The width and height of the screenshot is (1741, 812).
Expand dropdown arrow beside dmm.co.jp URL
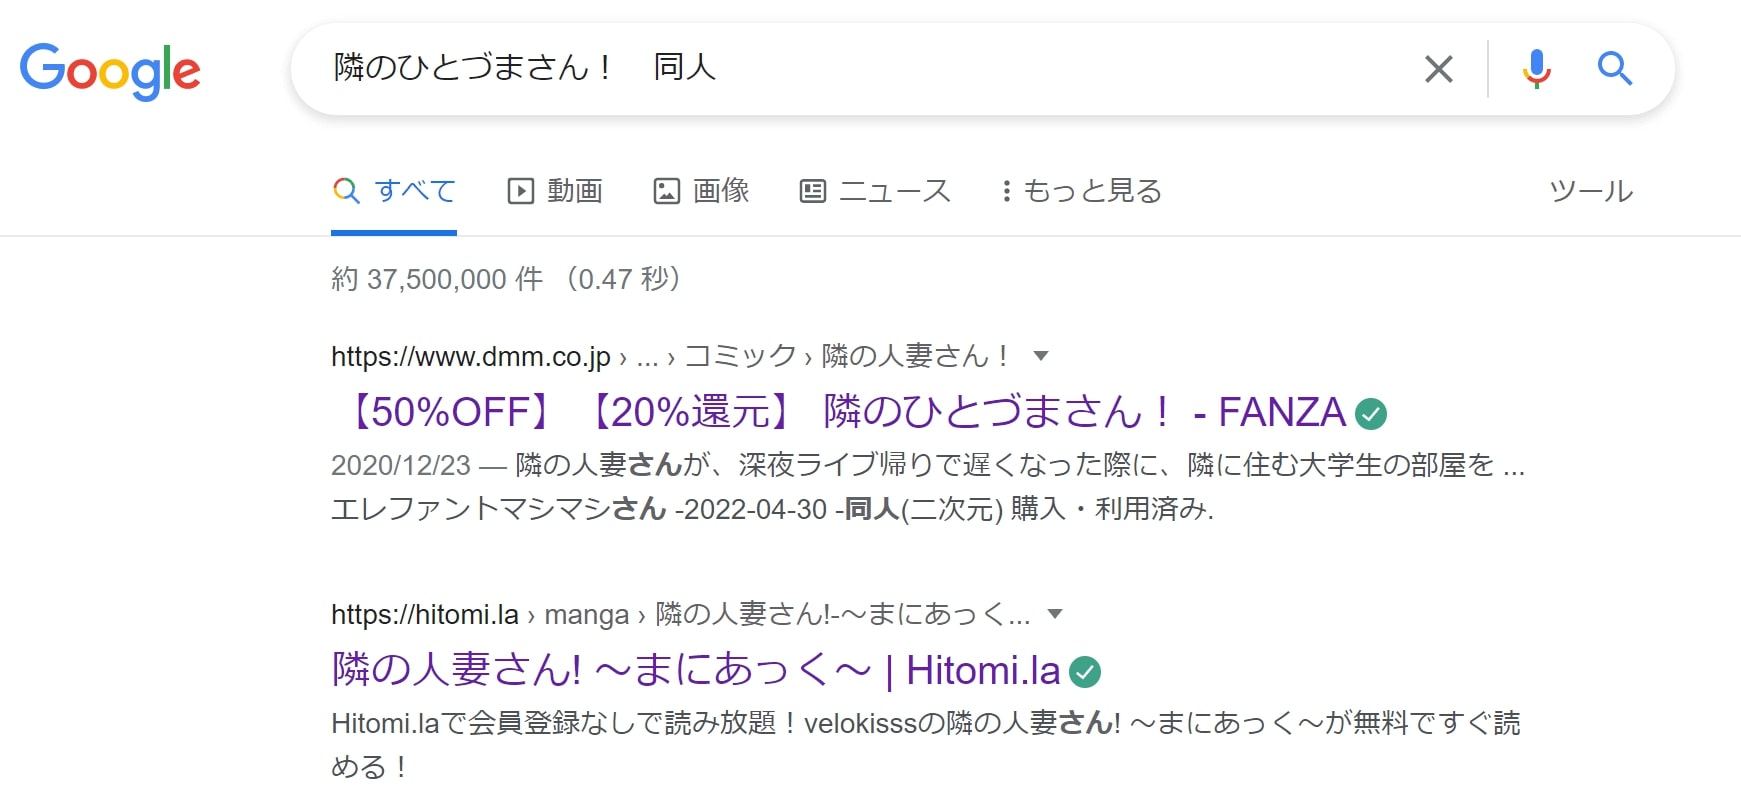(x=1040, y=356)
